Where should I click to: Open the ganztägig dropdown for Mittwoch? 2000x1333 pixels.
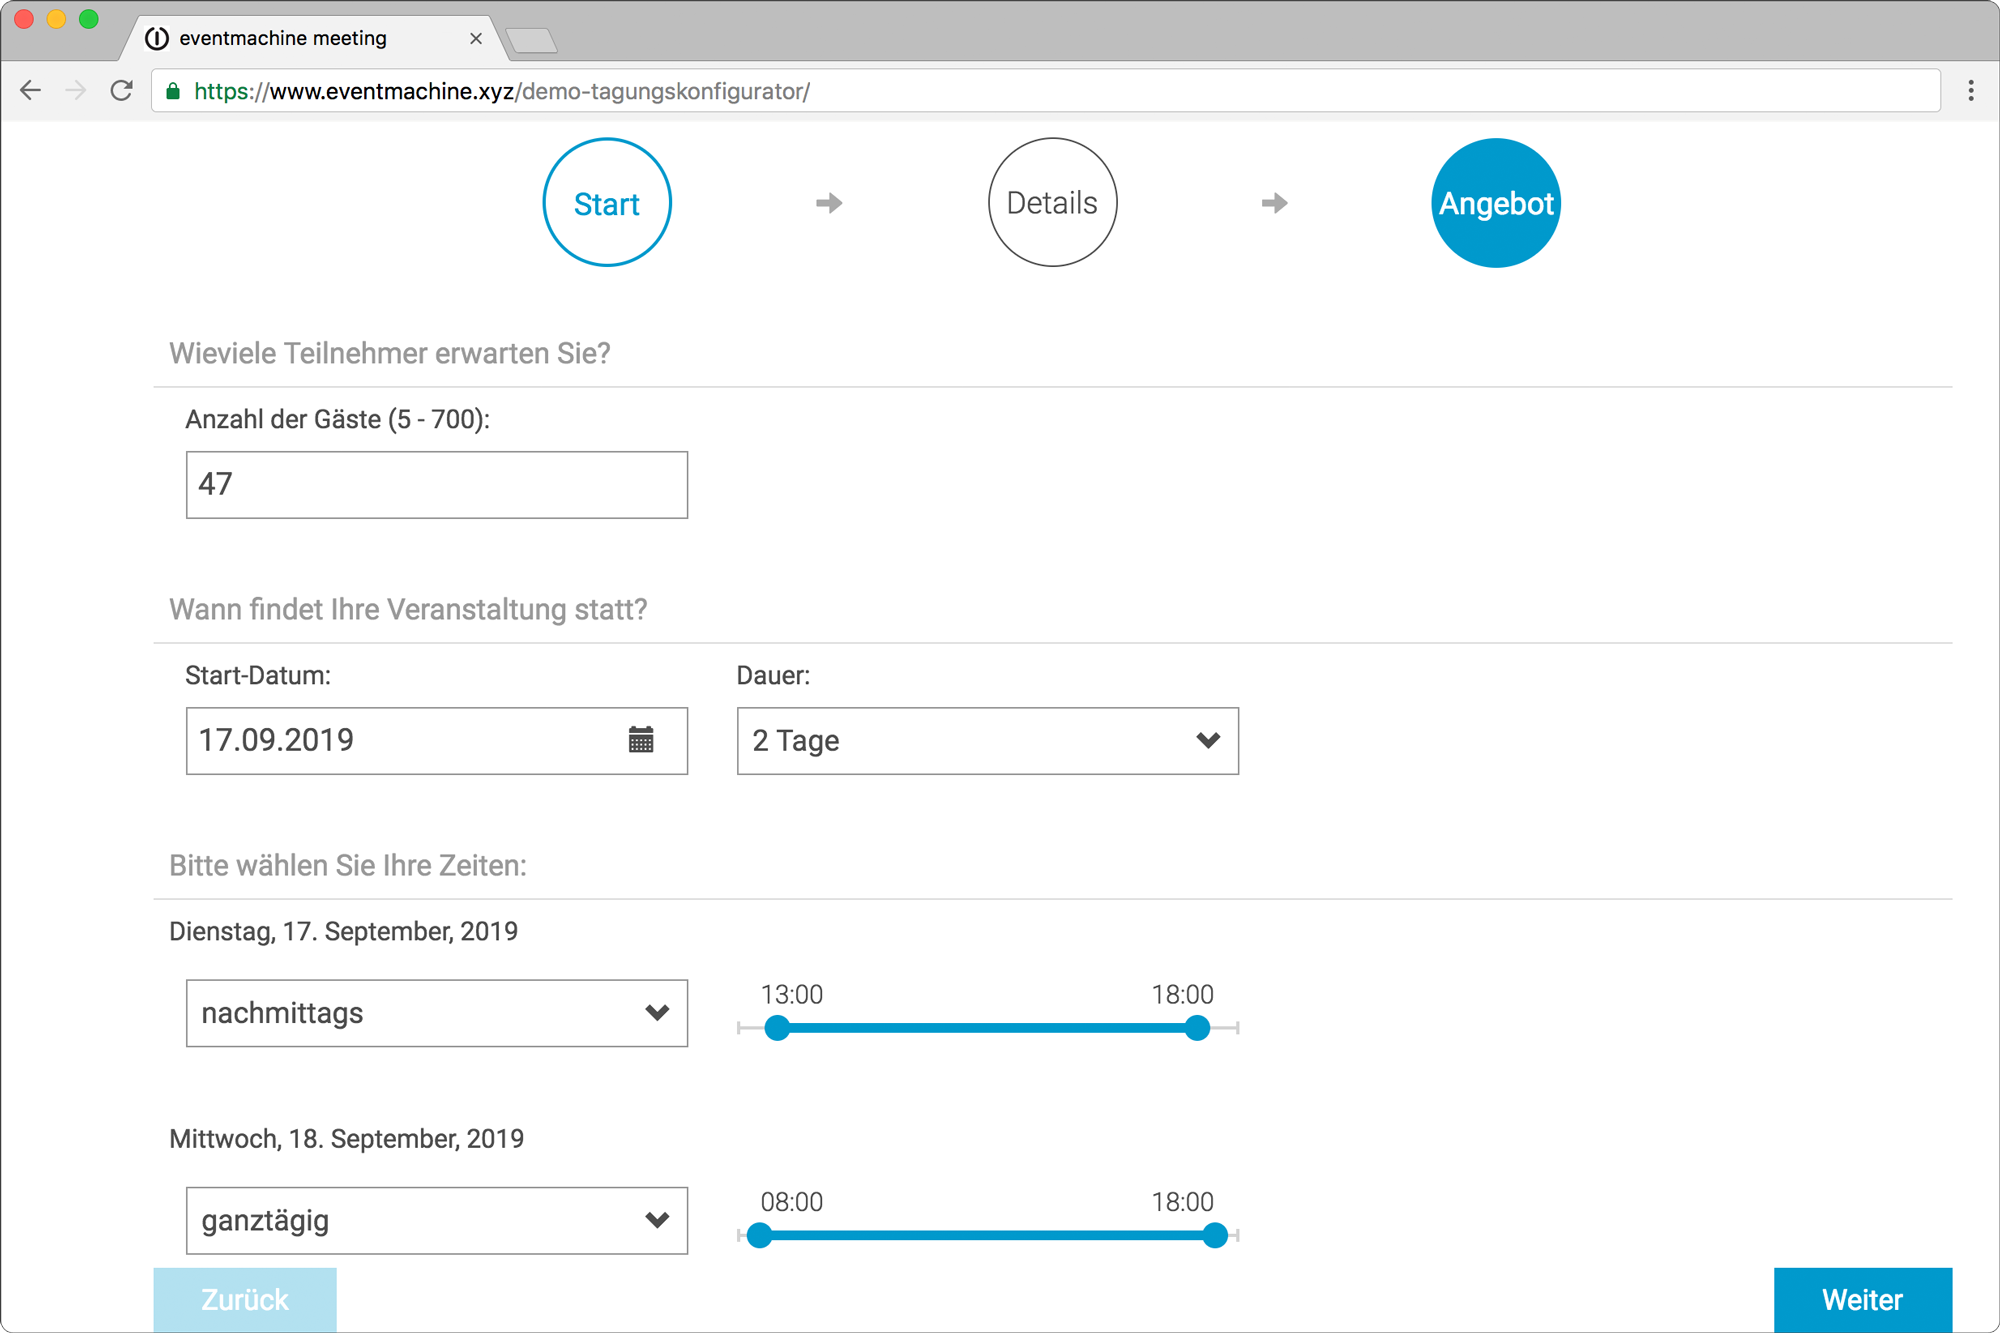click(x=436, y=1220)
